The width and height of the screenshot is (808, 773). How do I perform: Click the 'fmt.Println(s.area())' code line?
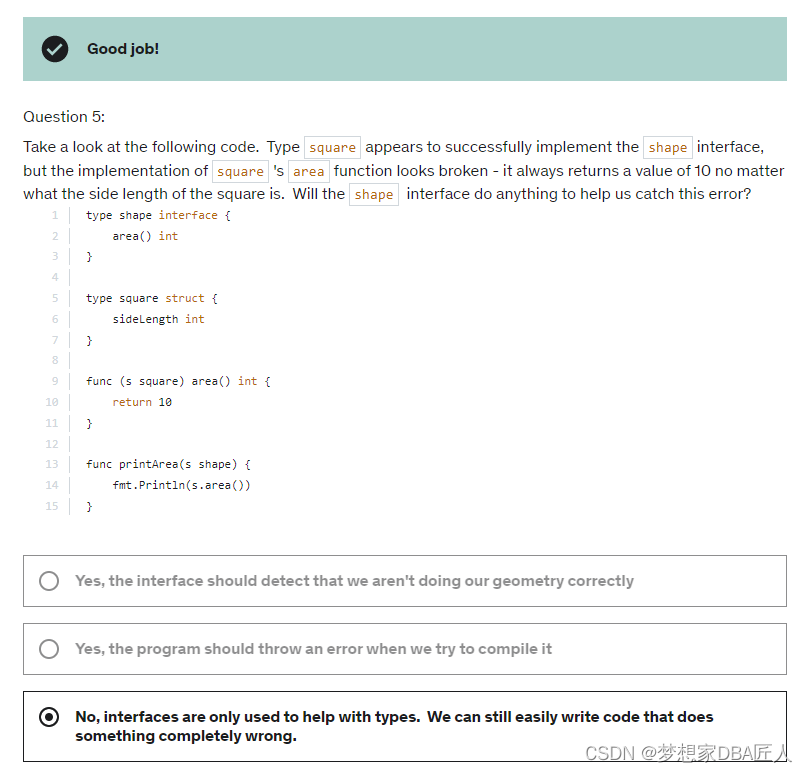(x=181, y=485)
